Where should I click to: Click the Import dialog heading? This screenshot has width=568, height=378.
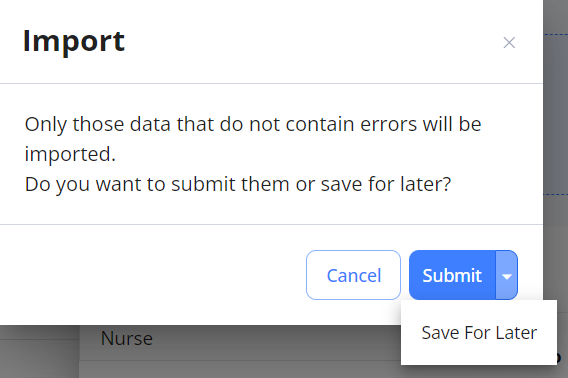click(74, 42)
